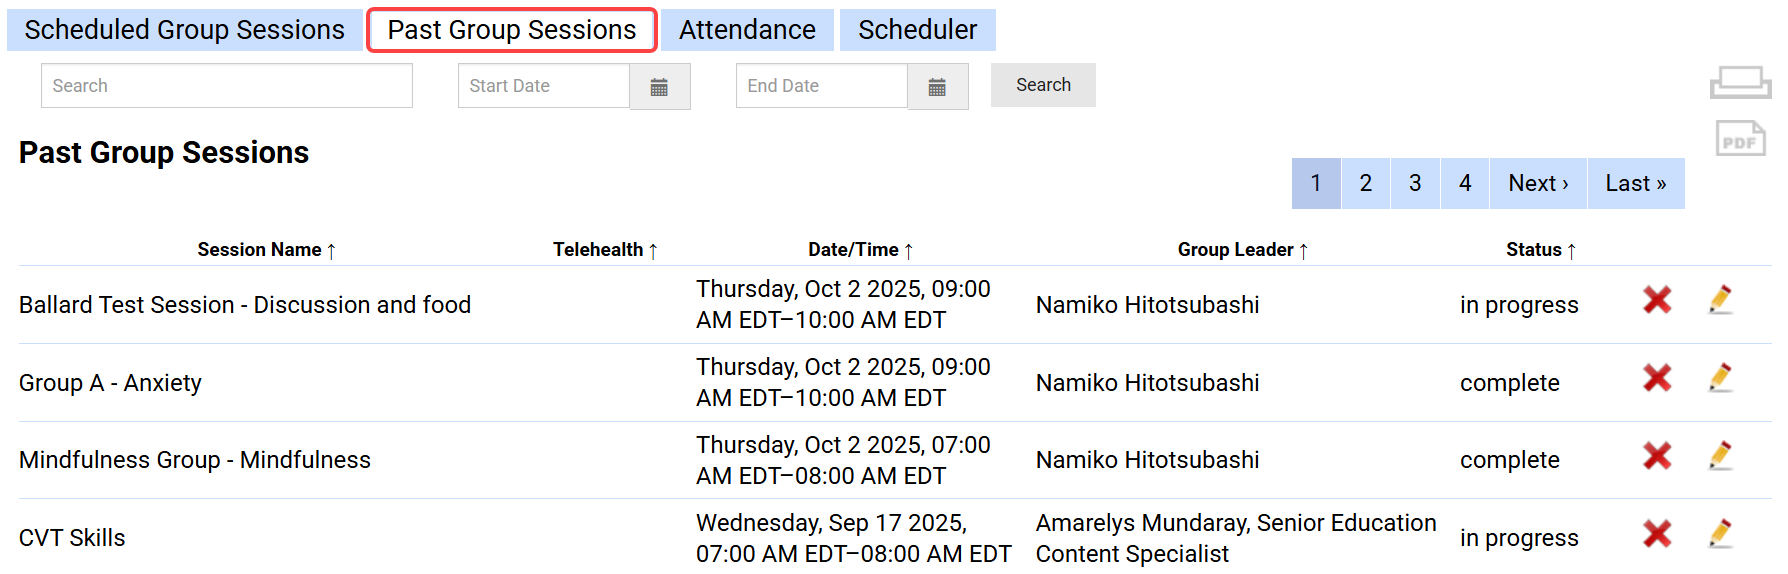
Task: Delete the CVT Skills session
Action: pos(1657,534)
